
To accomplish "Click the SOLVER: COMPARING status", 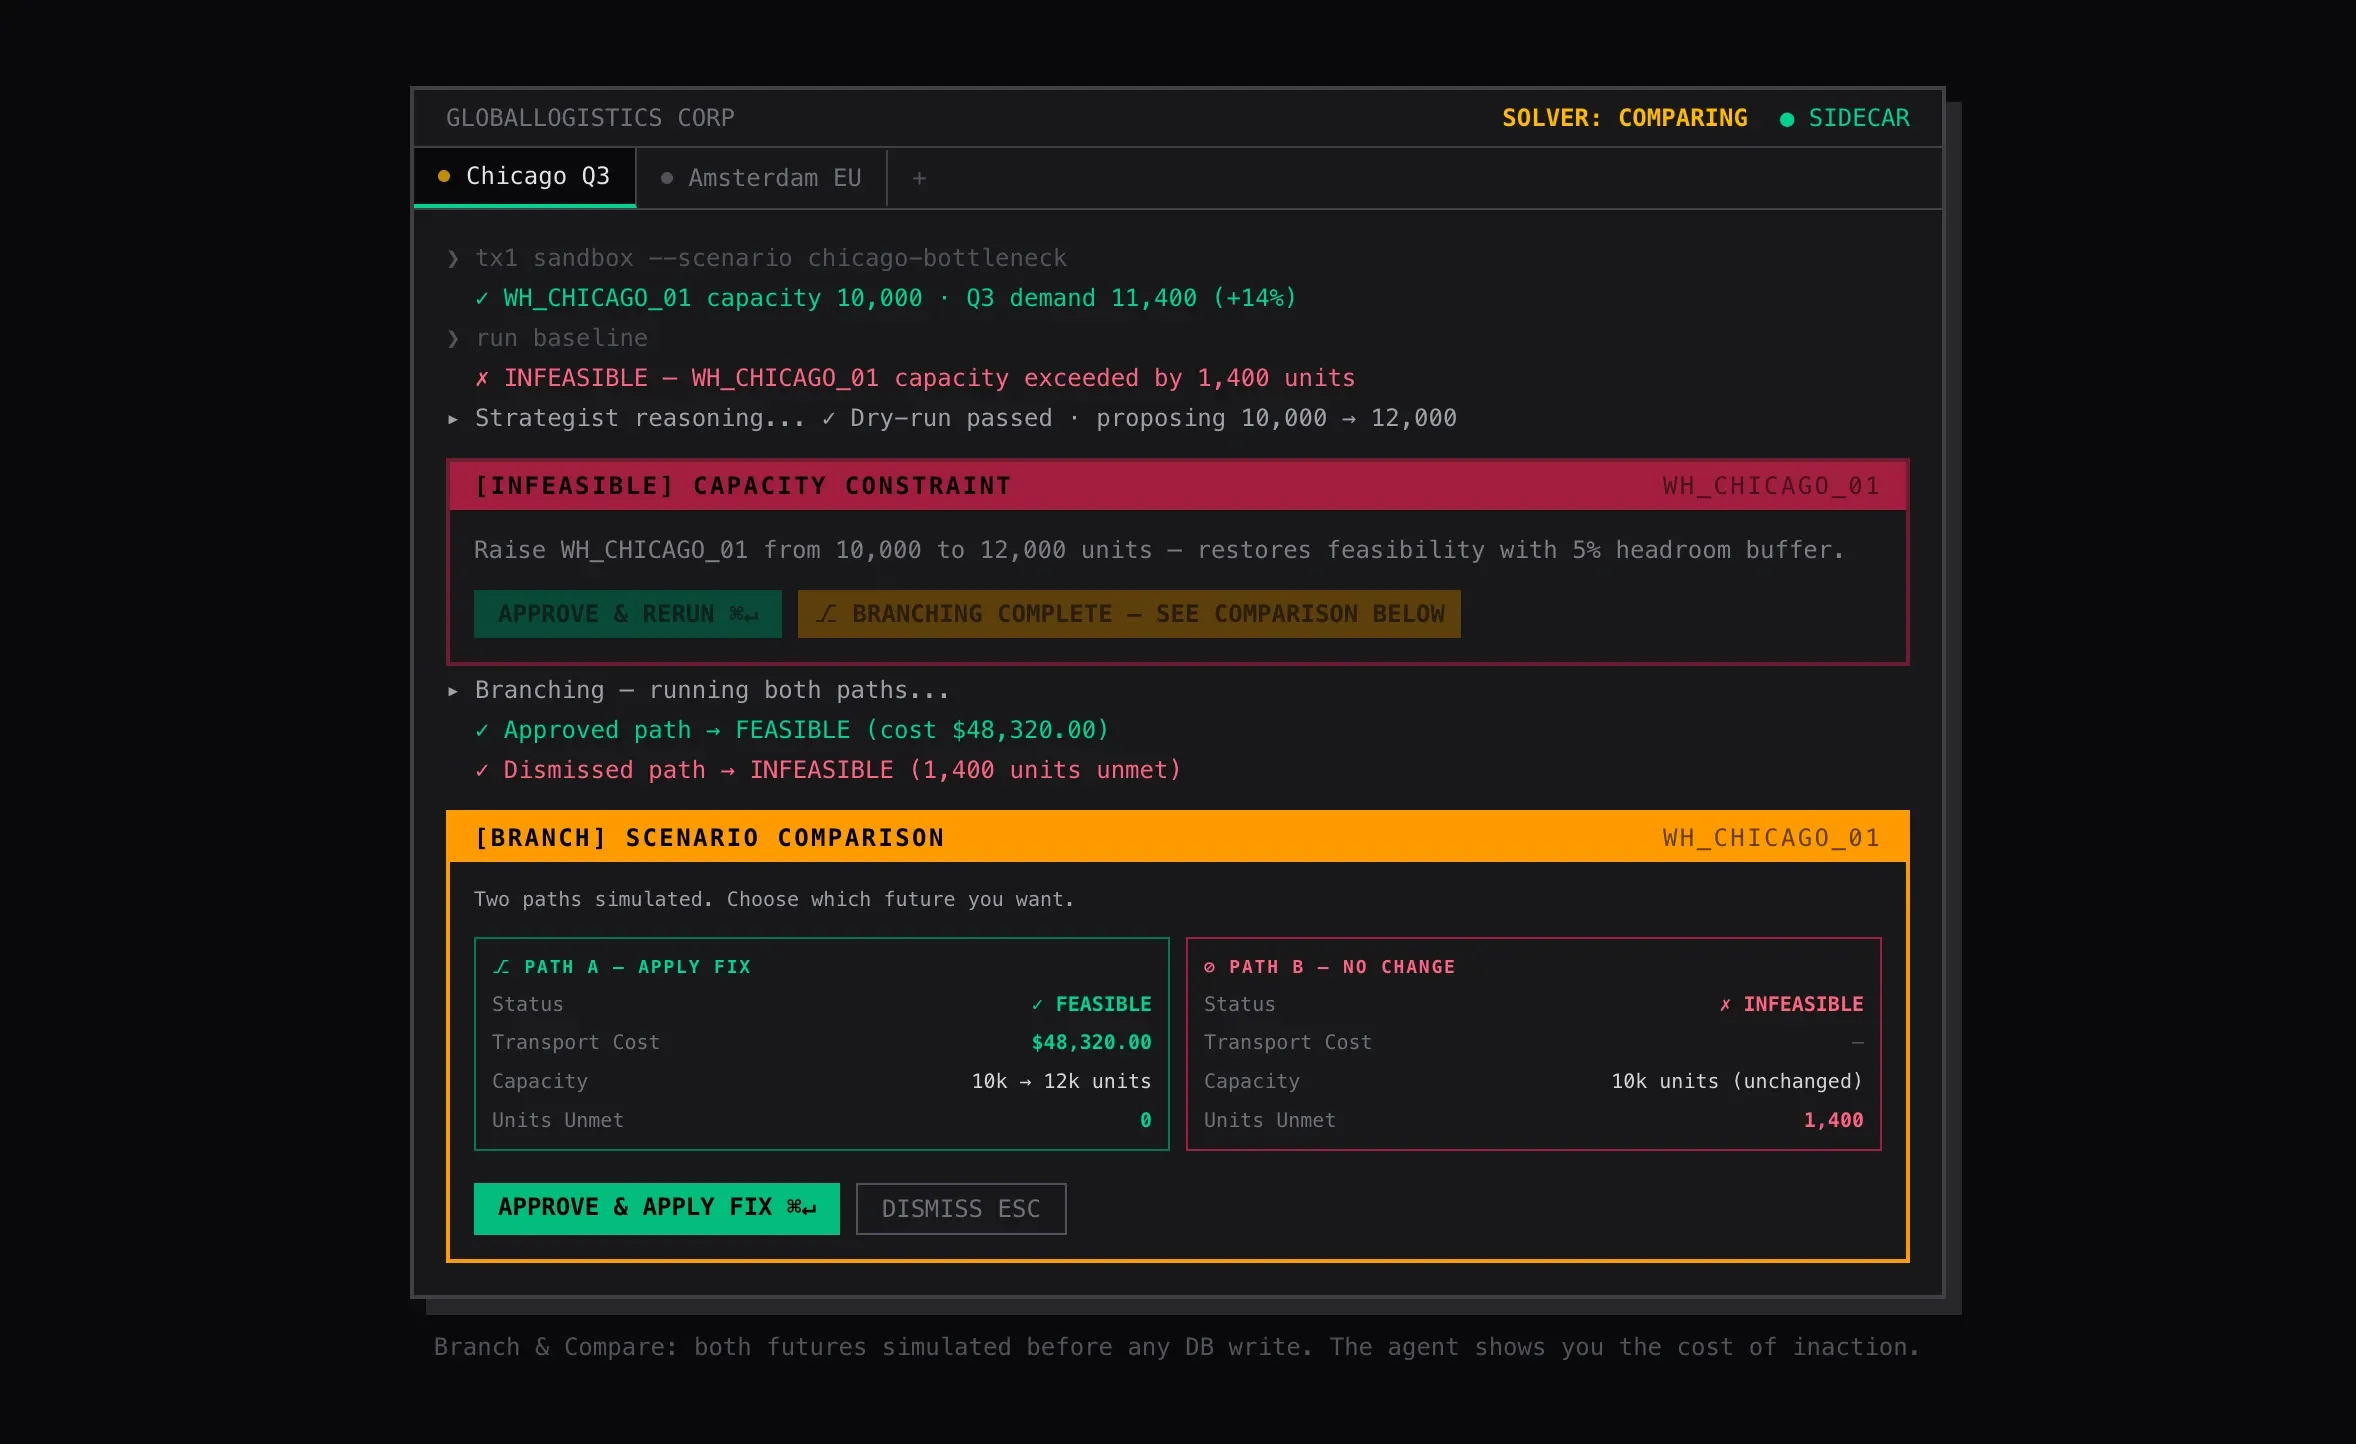I will coord(1625,118).
